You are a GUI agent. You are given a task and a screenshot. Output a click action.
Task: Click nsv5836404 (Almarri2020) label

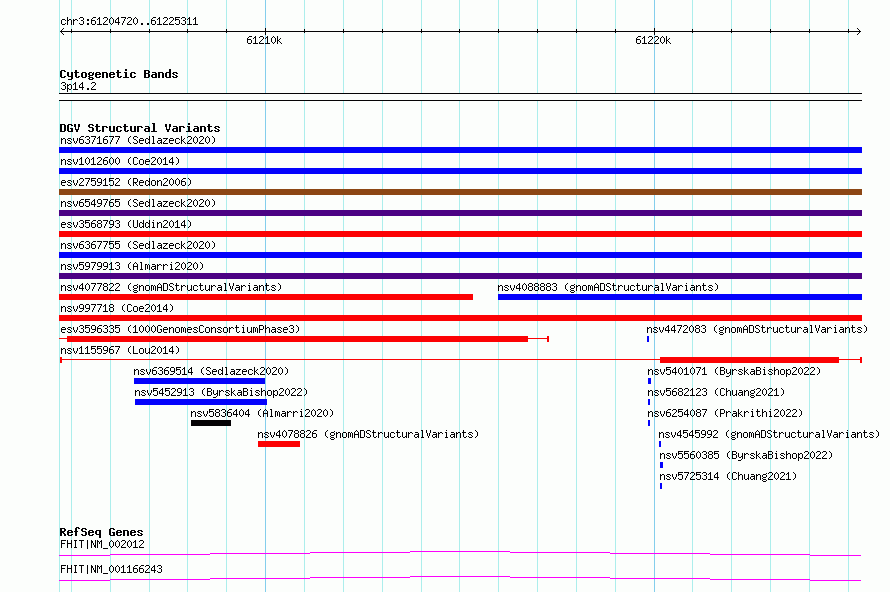[262, 413]
